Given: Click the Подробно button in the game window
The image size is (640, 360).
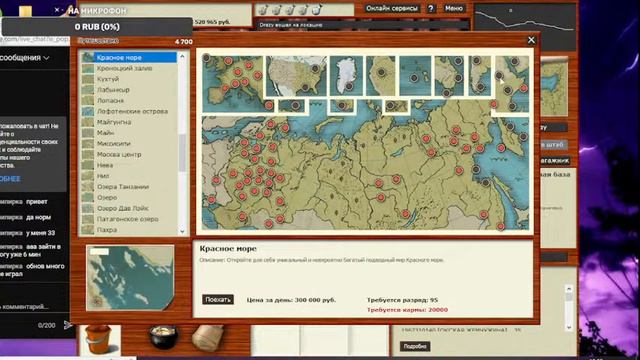Looking at the screenshot, I should [x=415, y=347].
